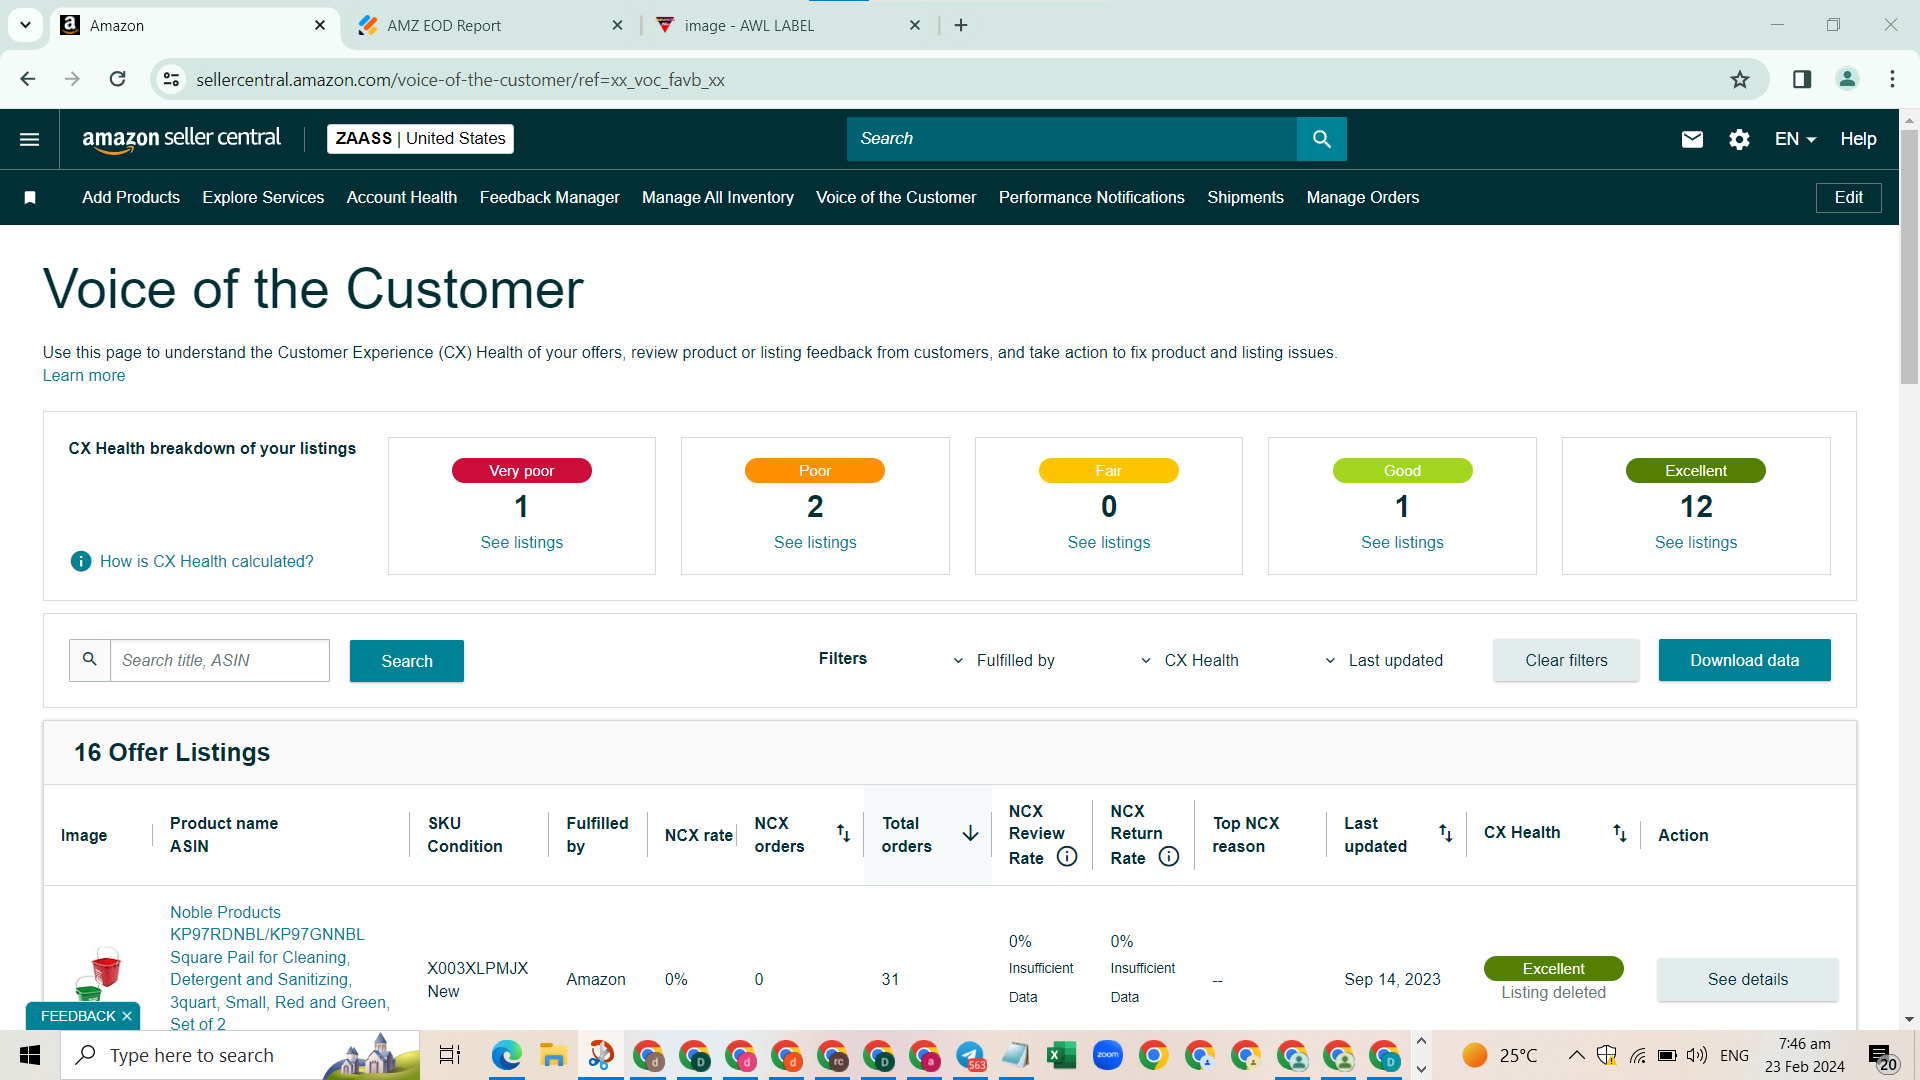Open the EN language dropdown
The height and width of the screenshot is (1080, 1920).
coord(1795,139)
